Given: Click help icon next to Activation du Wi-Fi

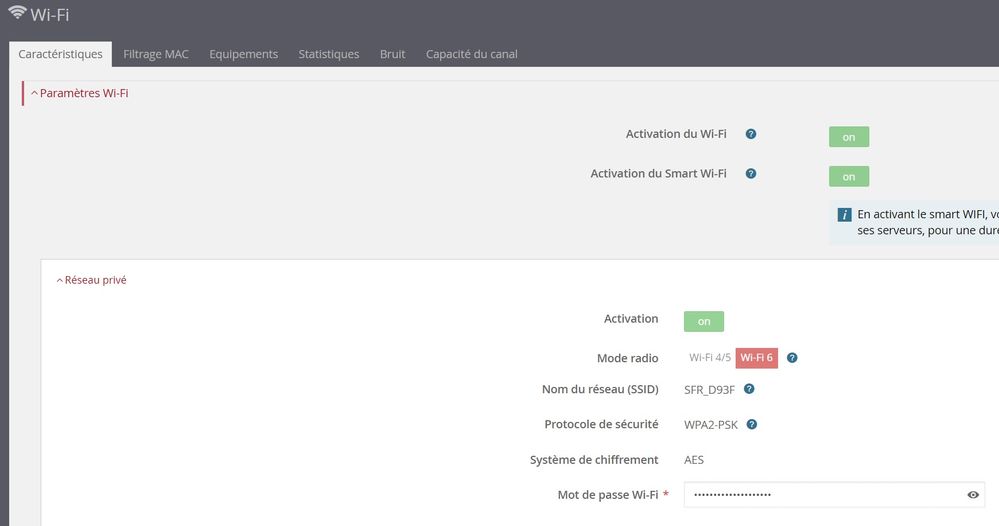Looking at the screenshot, I should pos(751,134).
